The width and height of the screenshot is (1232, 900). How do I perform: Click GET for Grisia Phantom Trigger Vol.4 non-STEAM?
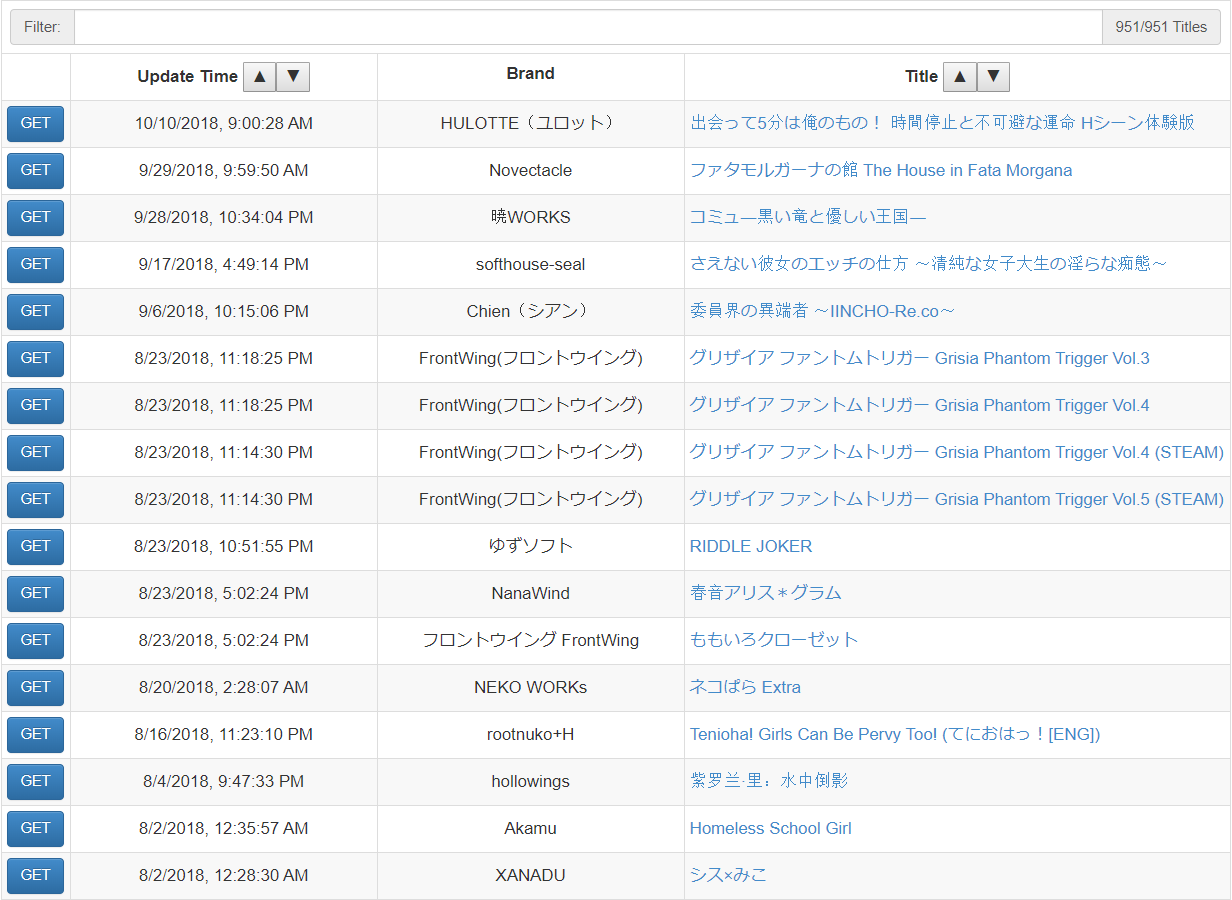click(35, 406)
